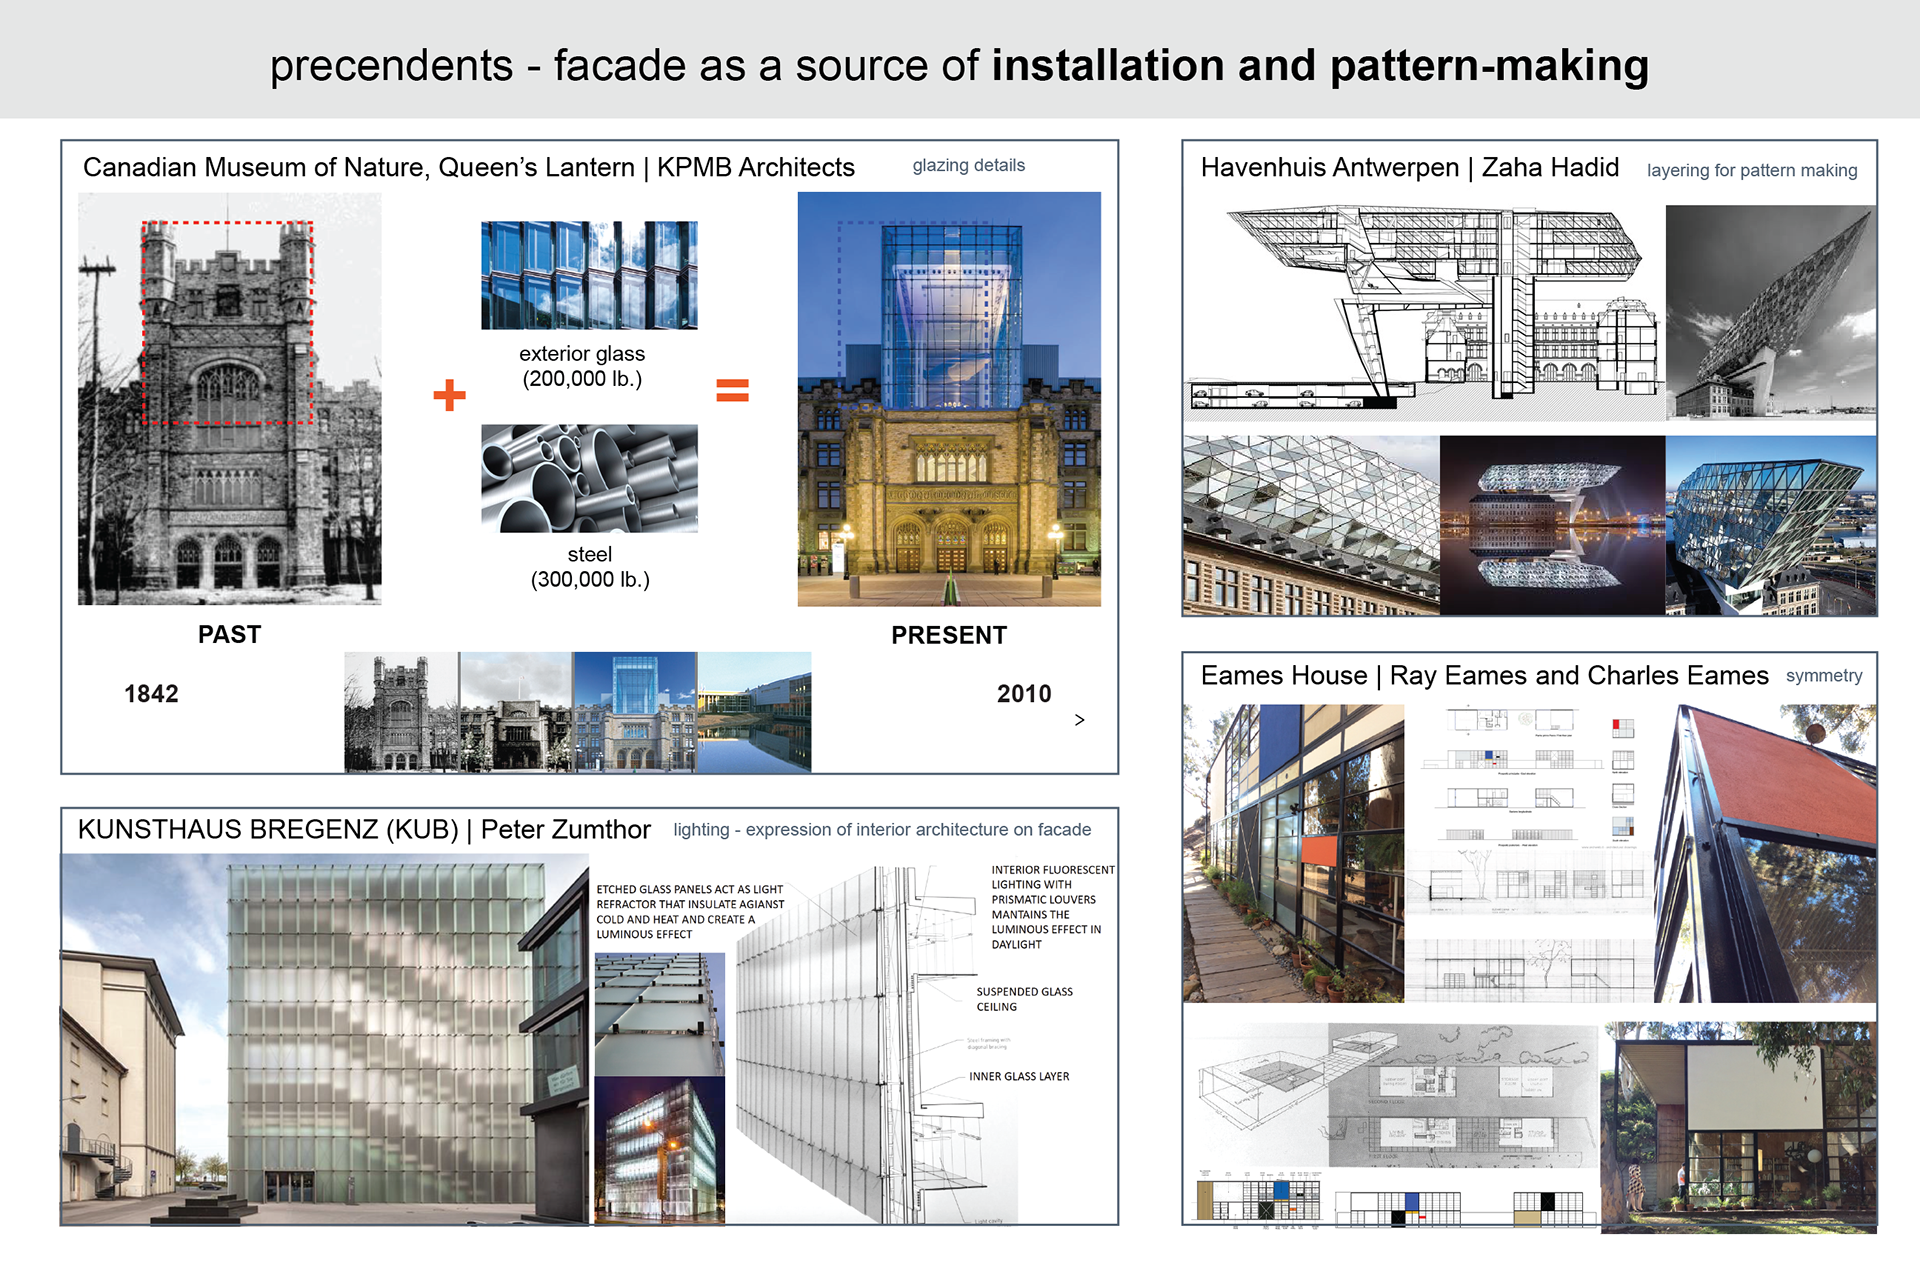The height and width of the screenshot is (1280, 1920).
Task: Open the present-day Queen's Lantern photo
Action: [x=949, y=399]
